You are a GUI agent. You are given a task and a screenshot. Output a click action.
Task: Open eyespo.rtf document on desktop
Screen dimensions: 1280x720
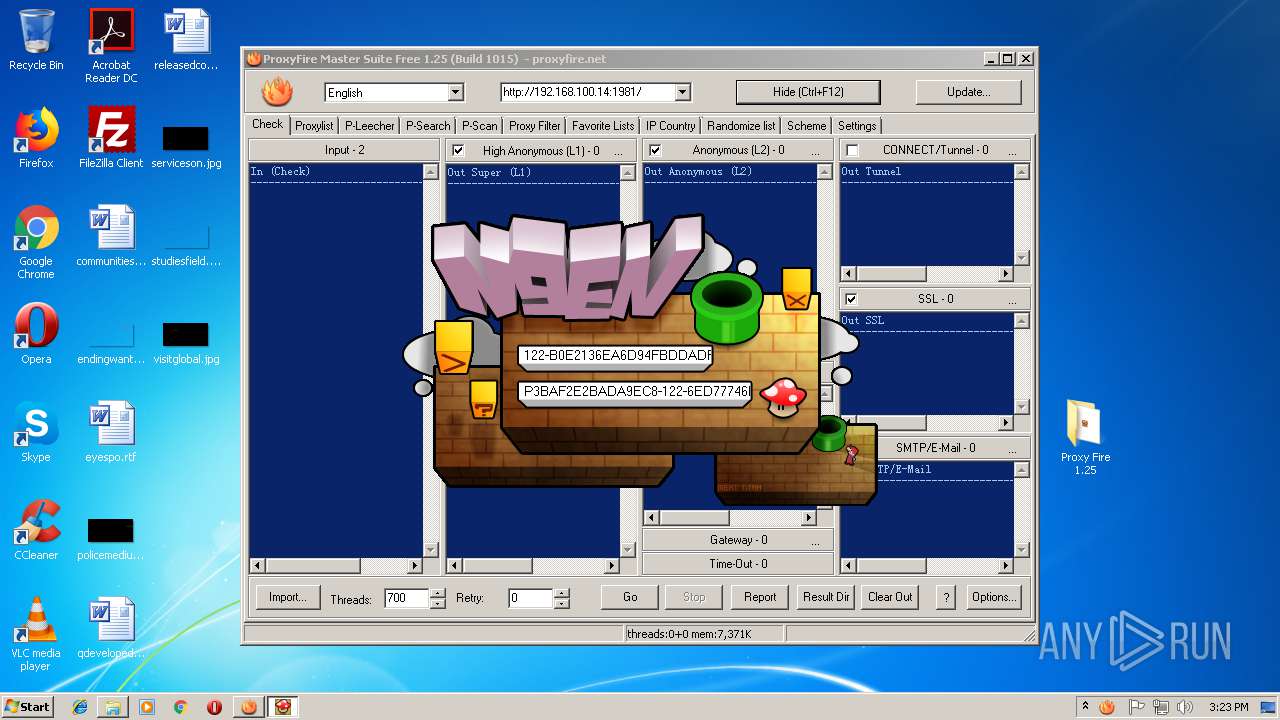click(111, 432)
